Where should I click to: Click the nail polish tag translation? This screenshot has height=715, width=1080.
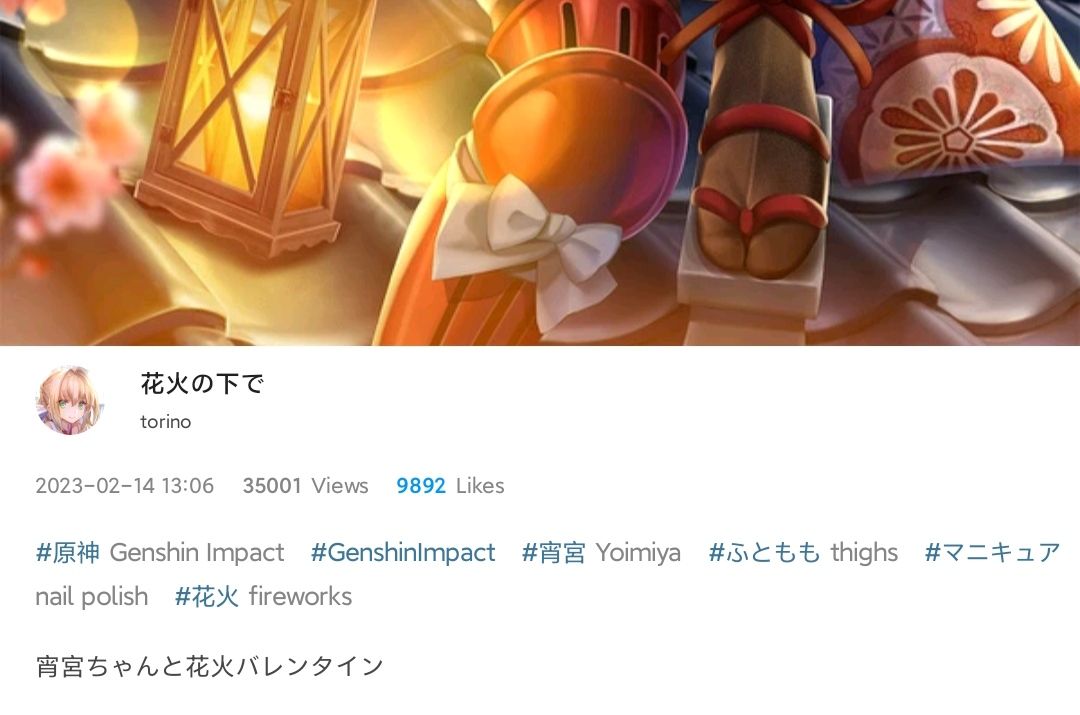pos(92,597)
